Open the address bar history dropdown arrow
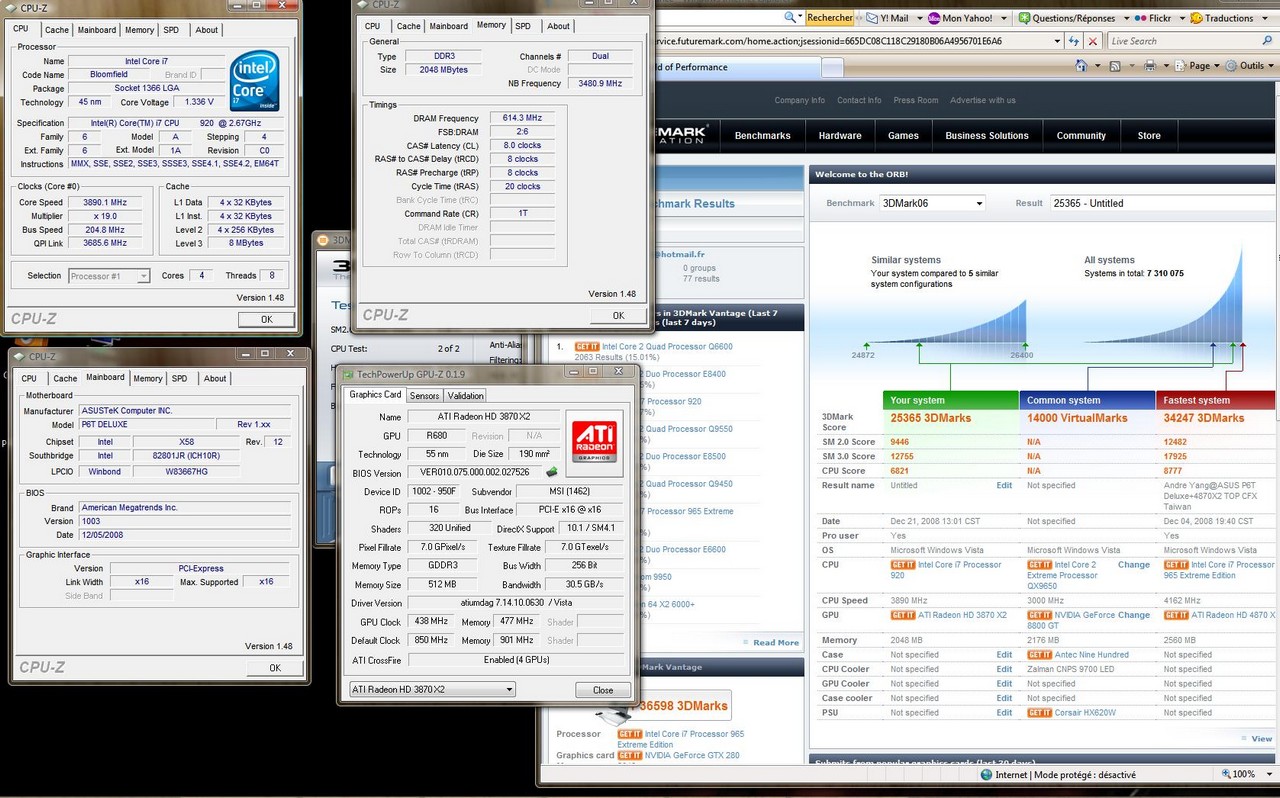The width and height of the screenshot is (1280, 798). tap(1057, 41)
